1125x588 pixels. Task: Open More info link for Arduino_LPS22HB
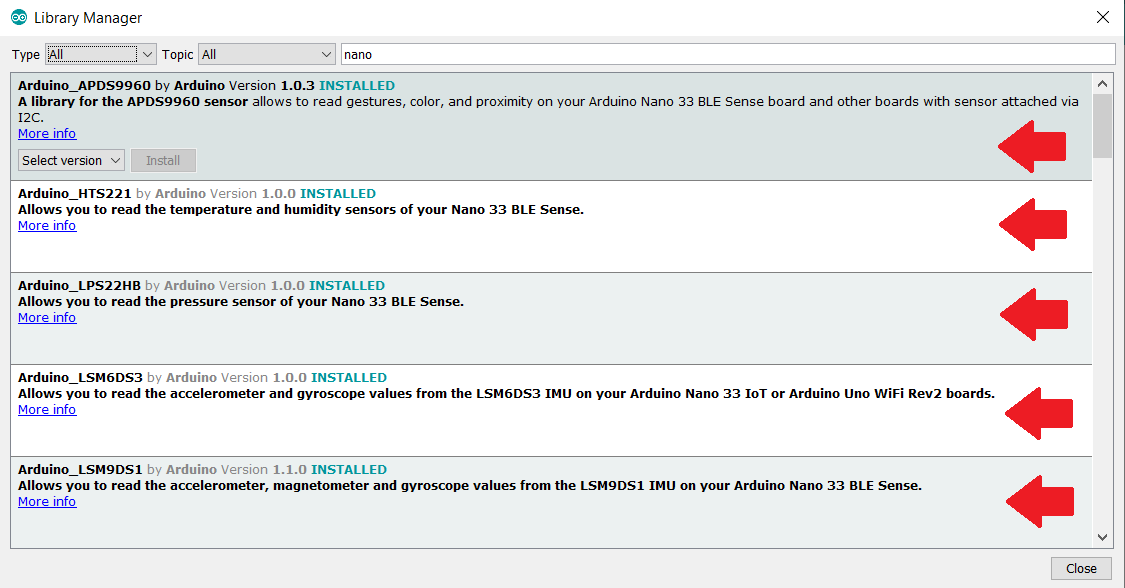pyautogui.click(x=47, y=318)
